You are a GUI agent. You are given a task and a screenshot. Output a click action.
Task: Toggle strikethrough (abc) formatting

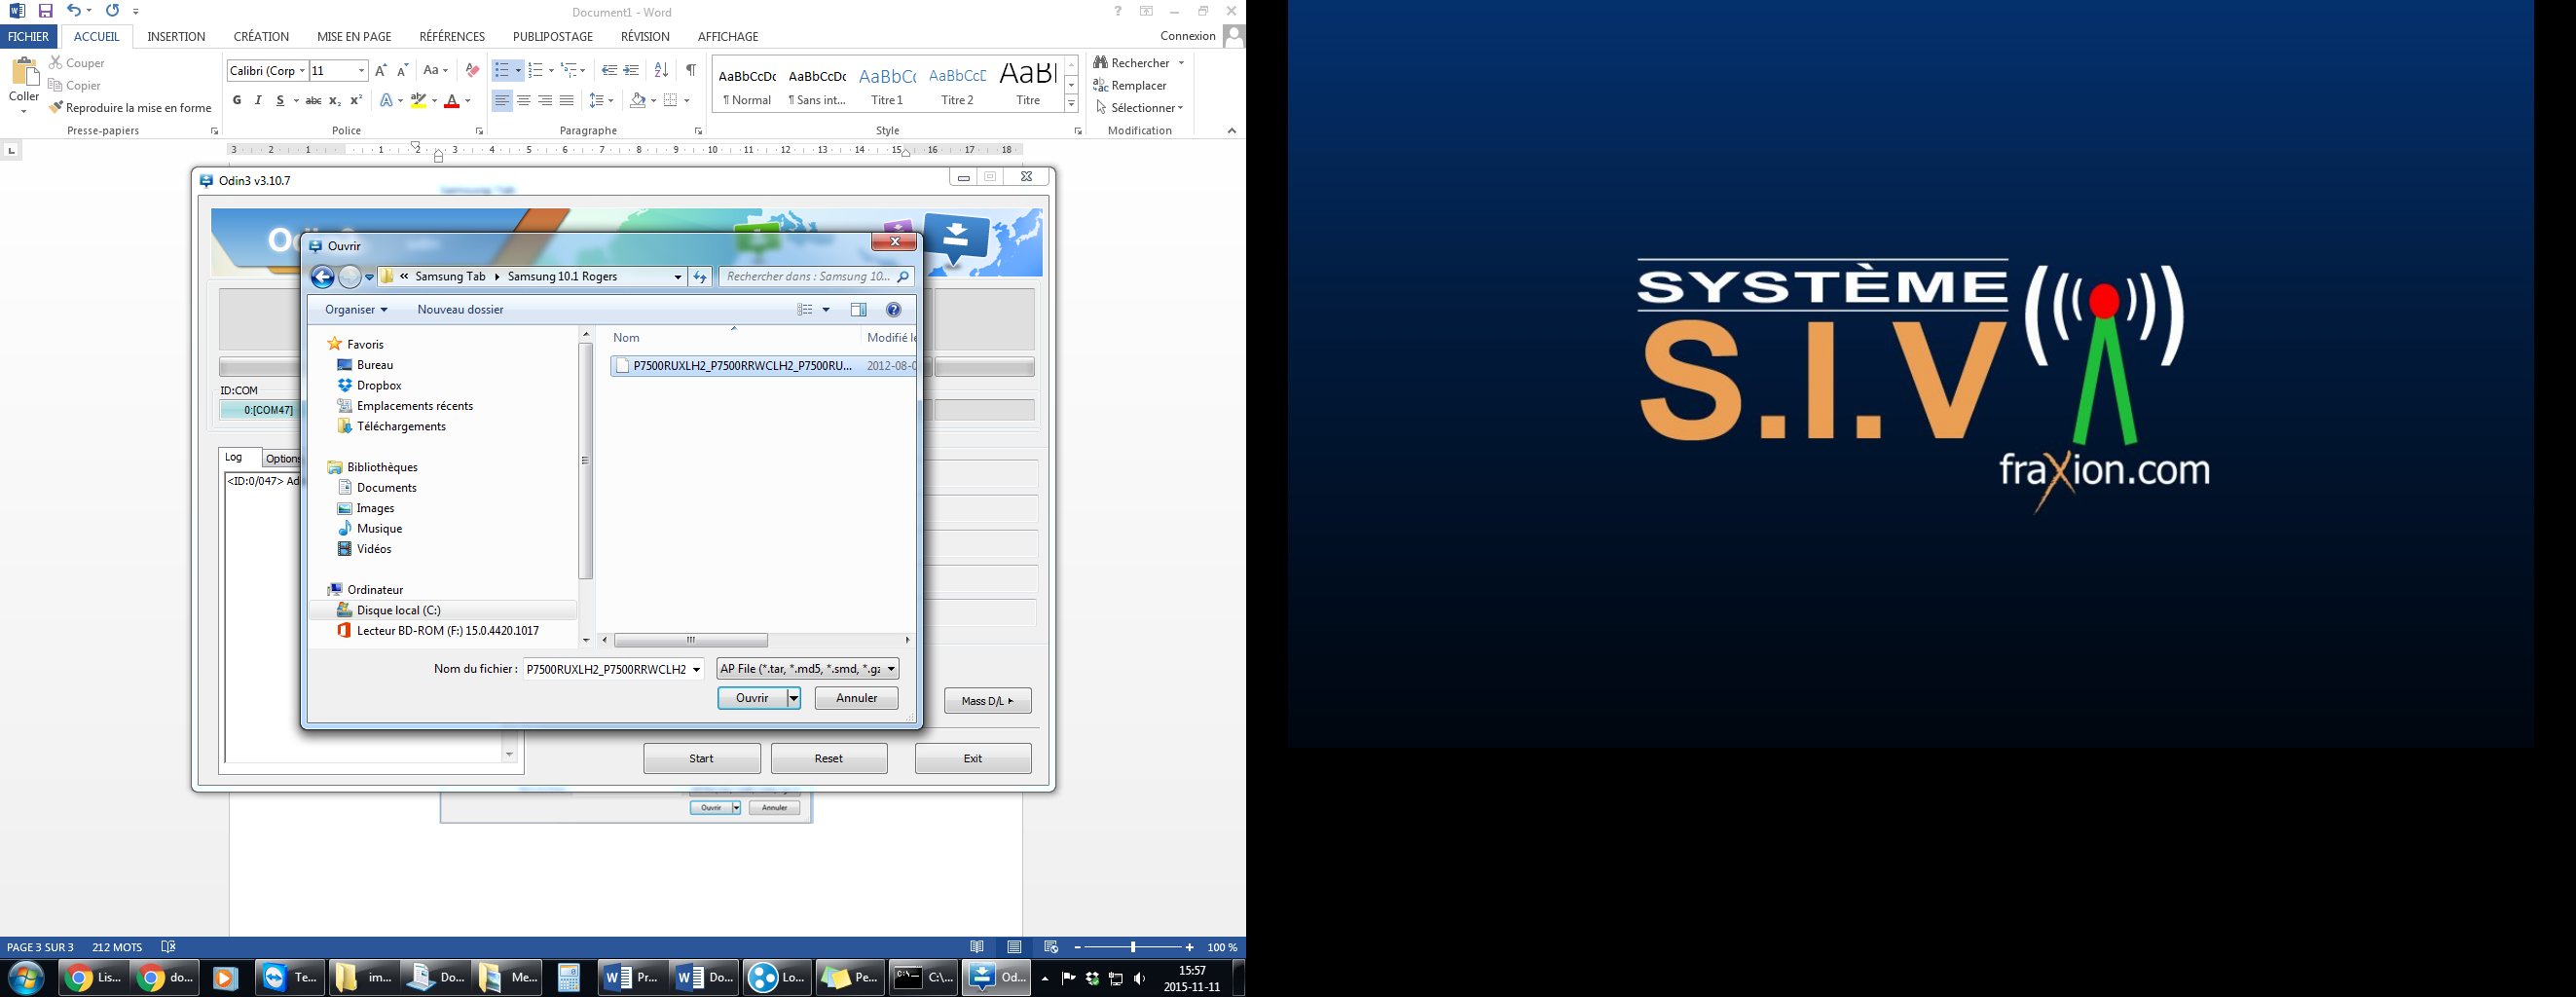coord(313,100)
